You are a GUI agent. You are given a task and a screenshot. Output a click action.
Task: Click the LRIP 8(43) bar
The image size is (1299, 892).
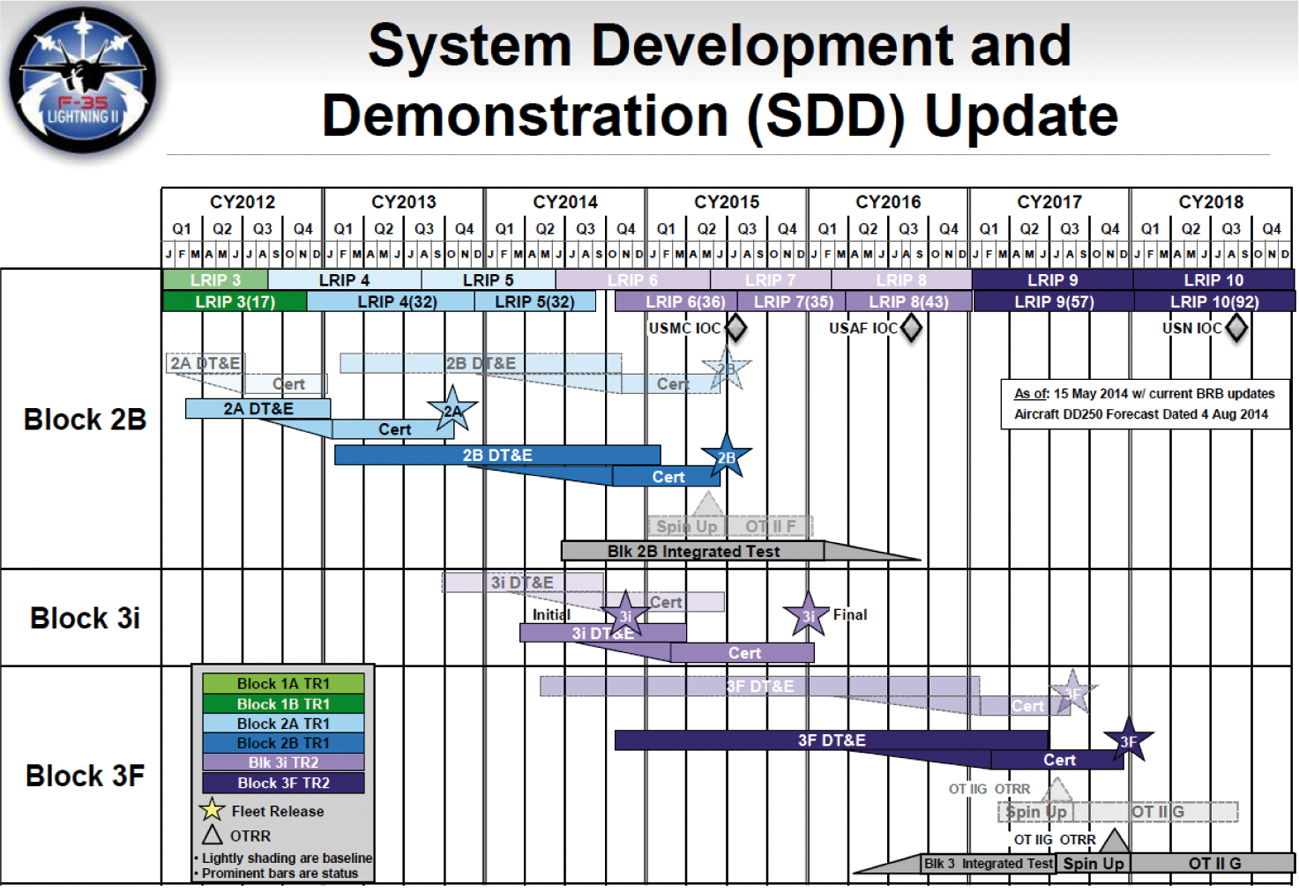[909, 301]
